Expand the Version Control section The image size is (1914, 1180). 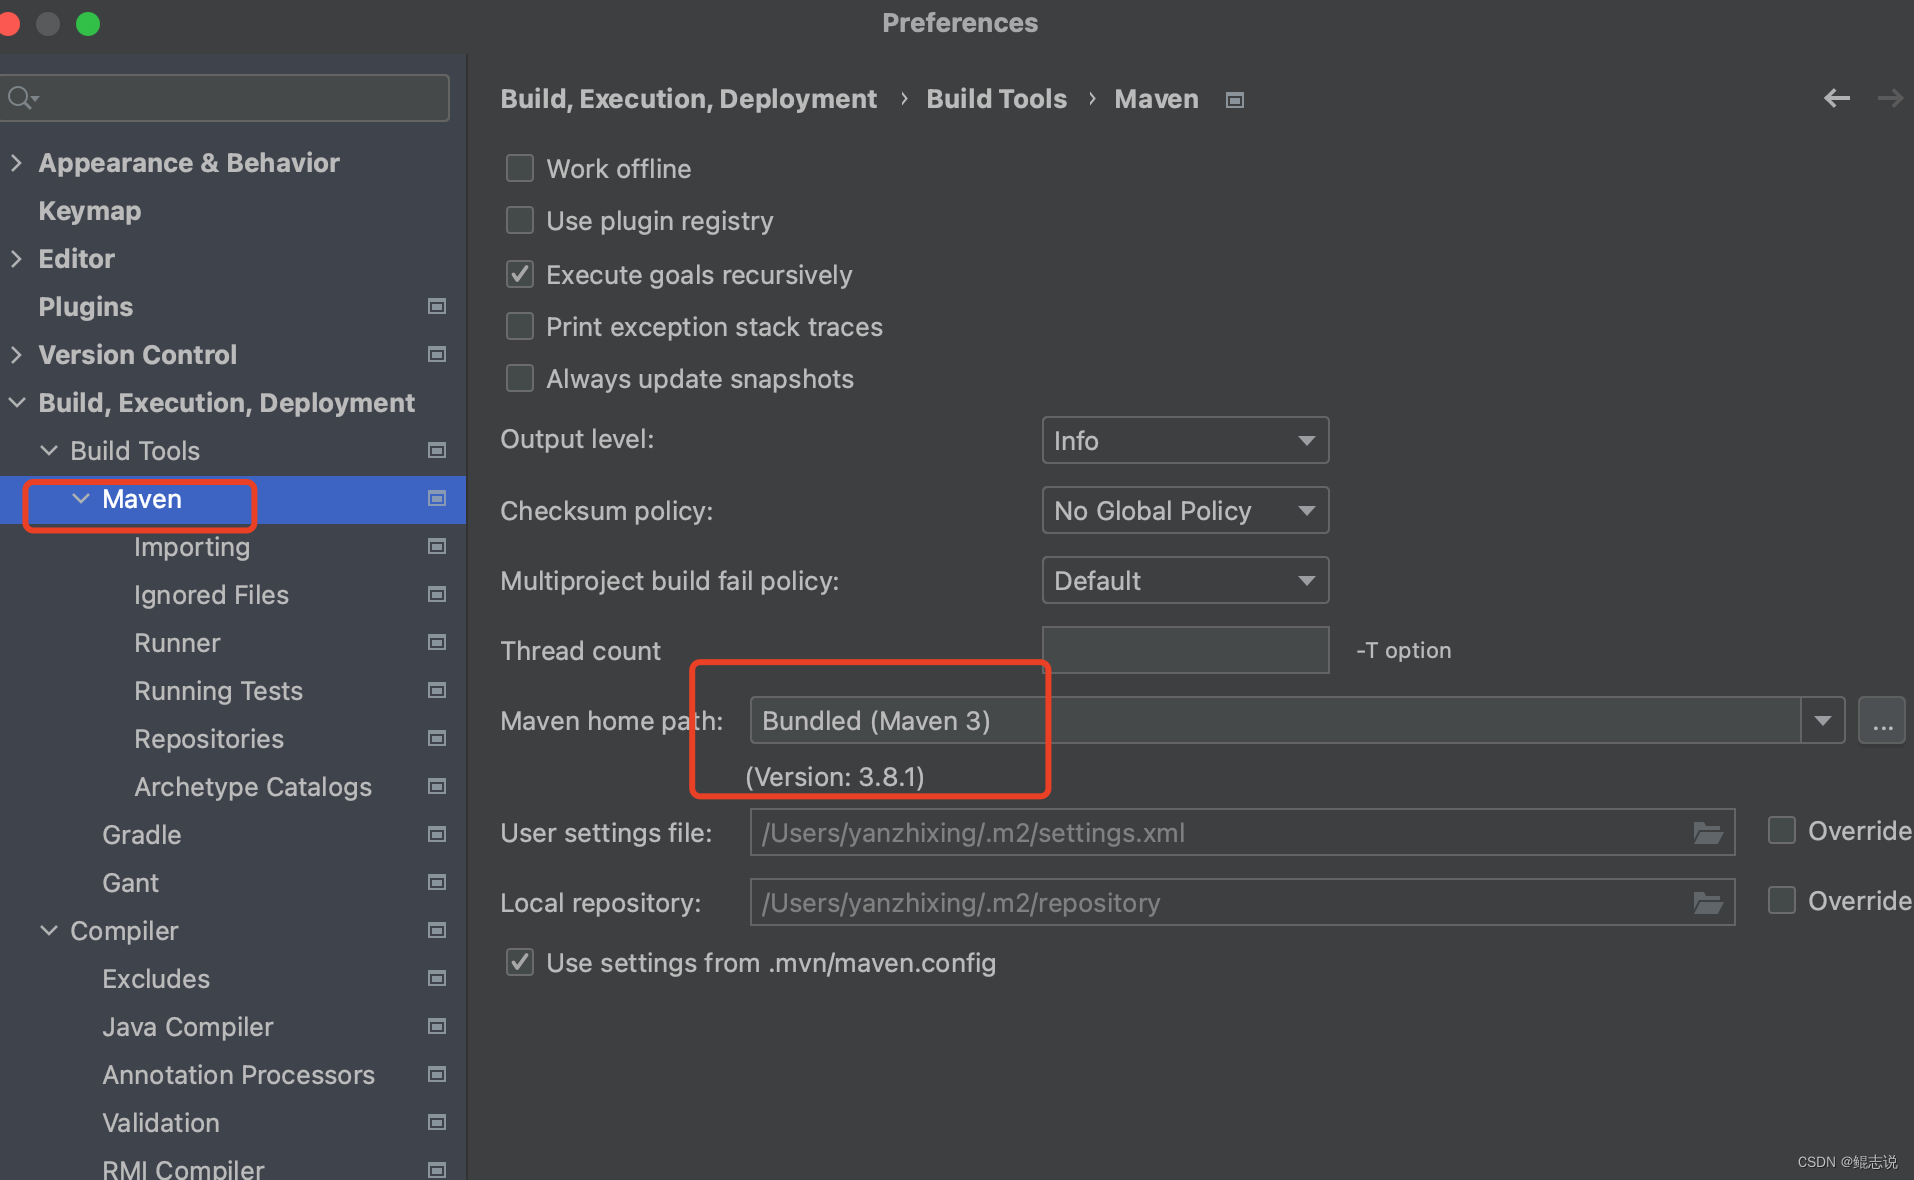(16, 354)
